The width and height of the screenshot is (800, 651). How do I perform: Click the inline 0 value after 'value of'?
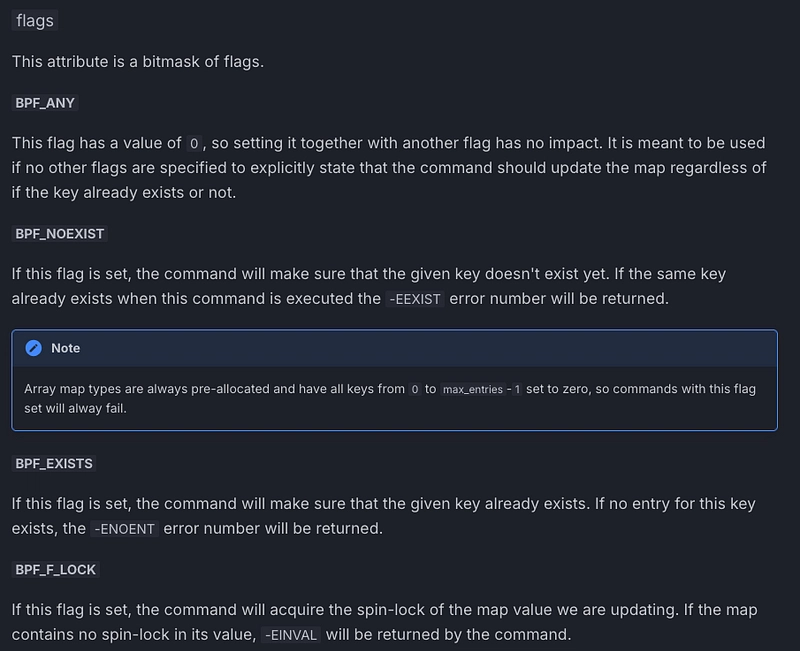[x=194, y=143]
